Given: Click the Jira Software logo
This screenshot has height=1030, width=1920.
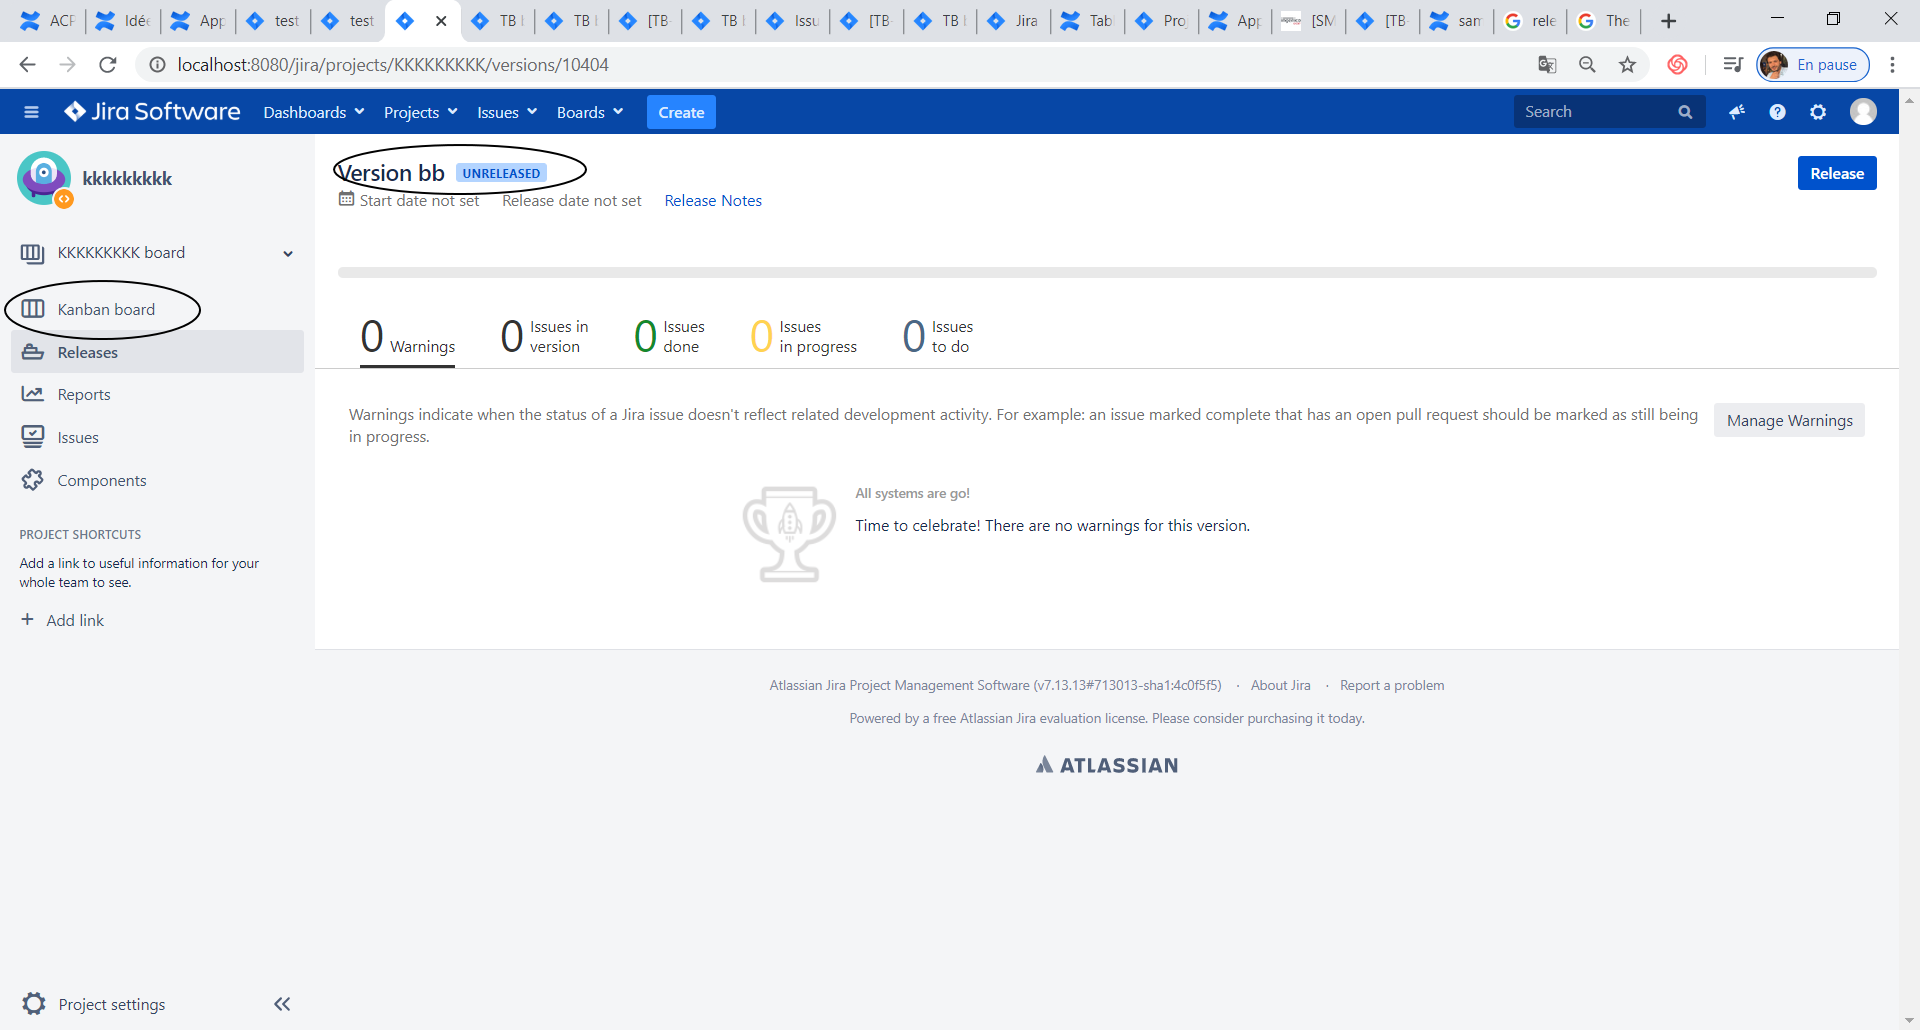Looking at the screenshot, I should (x=152, y=112).
